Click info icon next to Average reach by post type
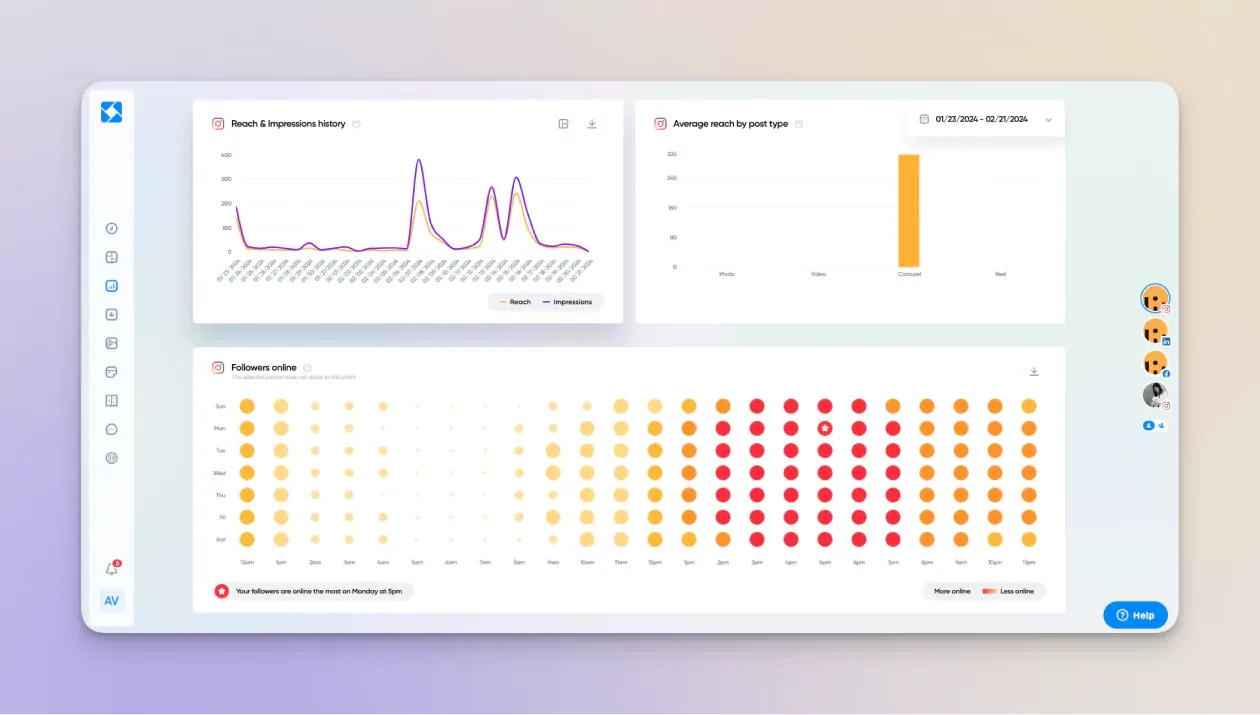 (798, 124)
